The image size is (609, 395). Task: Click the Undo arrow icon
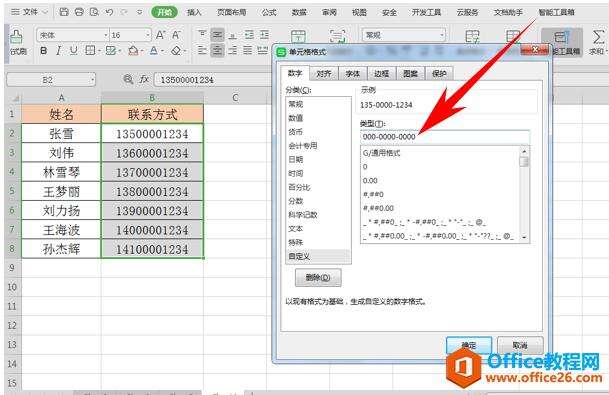click(x=110, y=12)
